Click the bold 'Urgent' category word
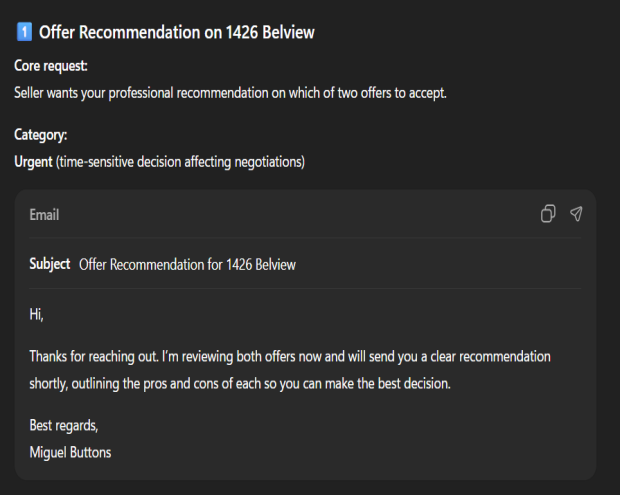 33,161
